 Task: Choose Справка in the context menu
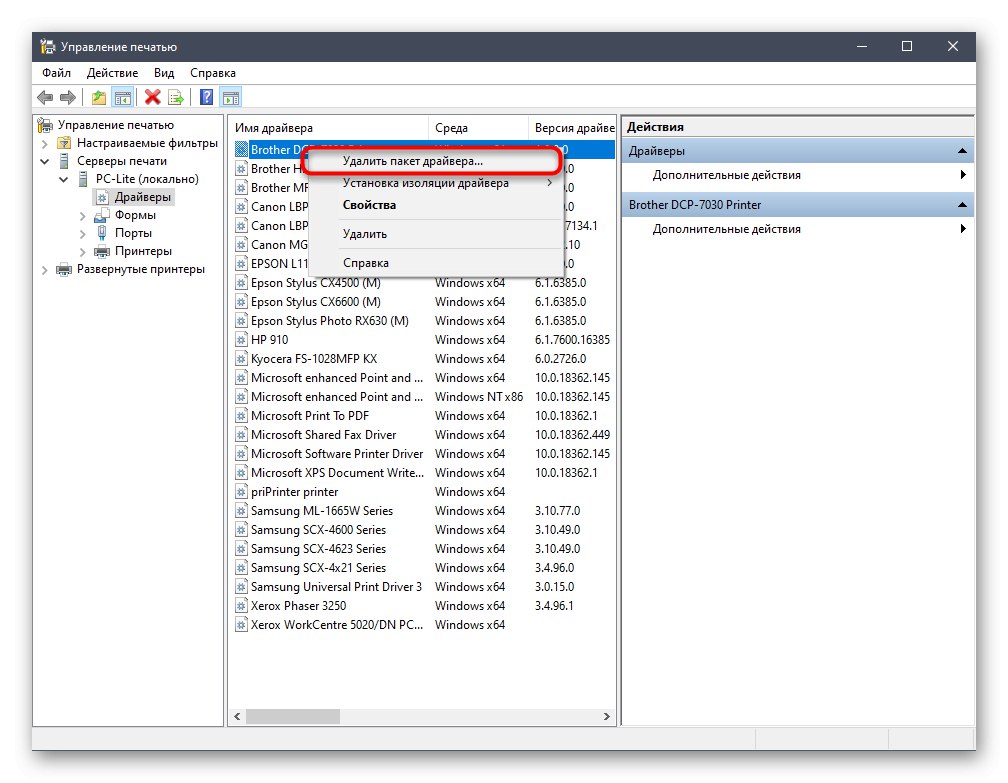(436, 263)
